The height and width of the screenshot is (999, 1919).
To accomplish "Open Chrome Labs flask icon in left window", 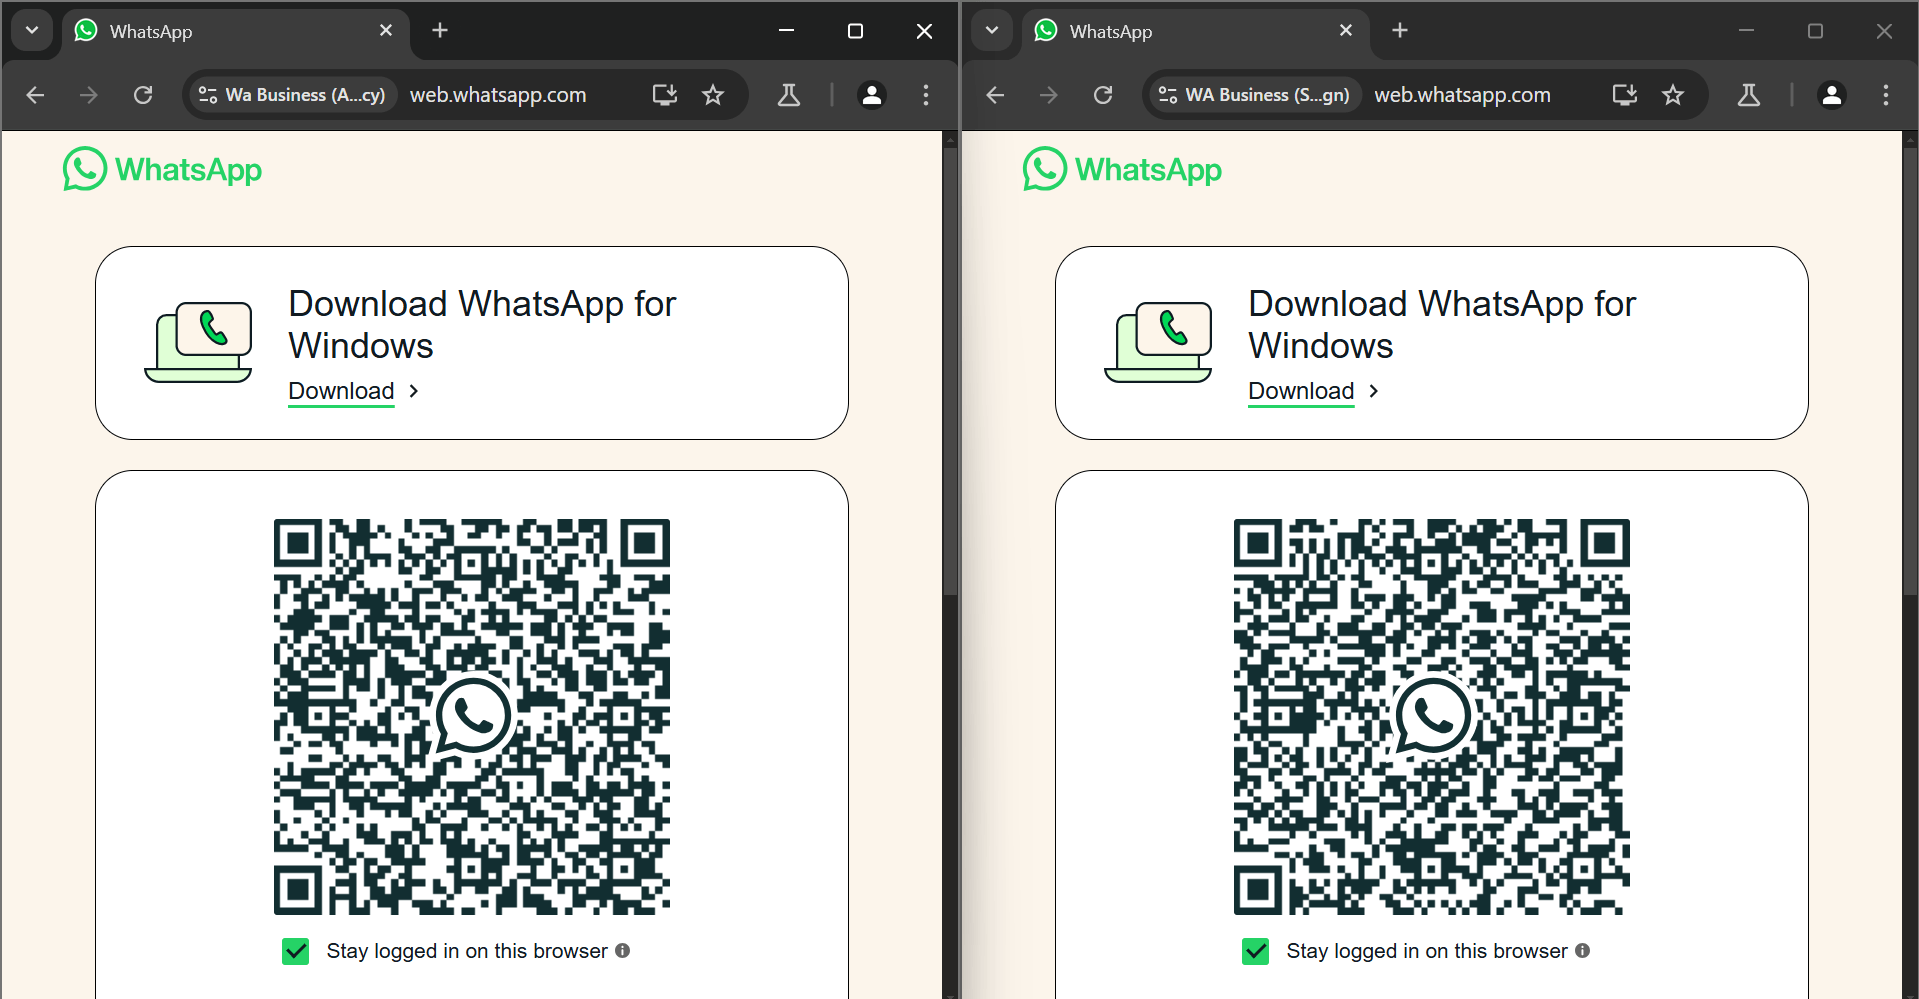I will pos(789,95).
